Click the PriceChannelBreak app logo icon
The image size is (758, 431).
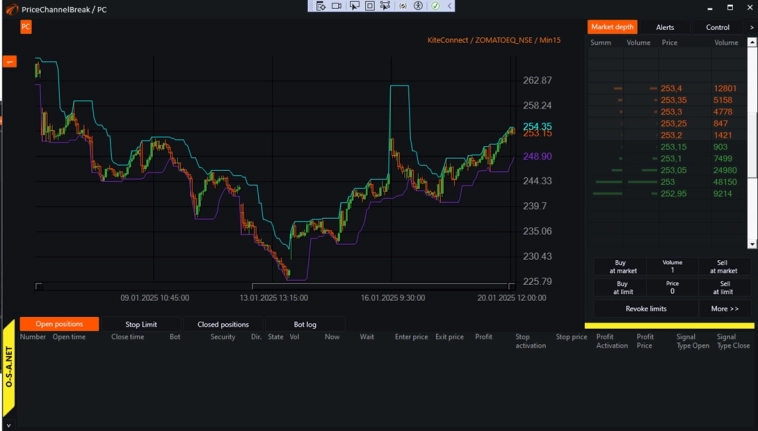11,8
